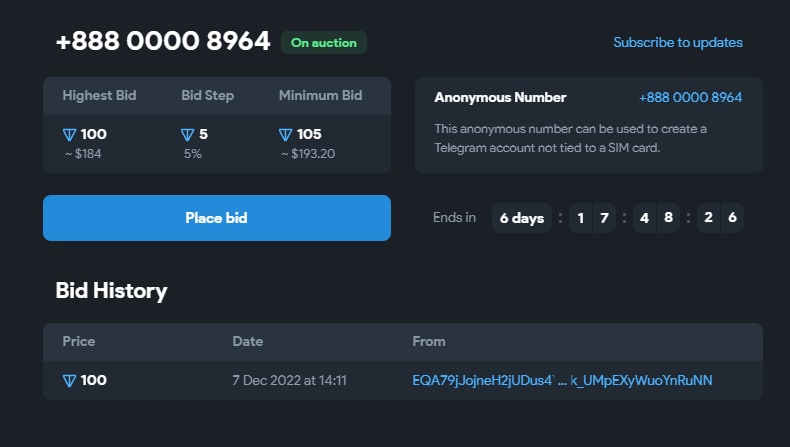Click the TON icon next to Bid Step 5
Image resolution: width=790 pixels, height=447 pixels.
tap(187, 135)
